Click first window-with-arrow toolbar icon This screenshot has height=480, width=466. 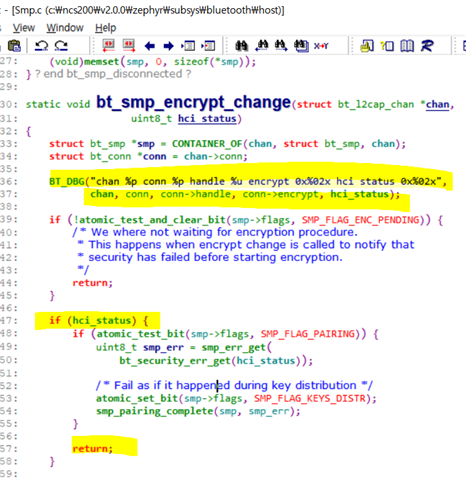pyautogui.click(x=188, y=46)
